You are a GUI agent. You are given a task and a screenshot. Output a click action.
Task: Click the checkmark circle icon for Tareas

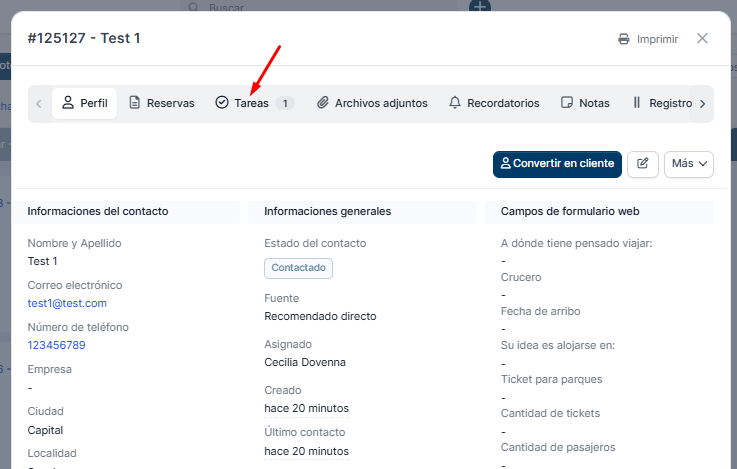point(222,103)
